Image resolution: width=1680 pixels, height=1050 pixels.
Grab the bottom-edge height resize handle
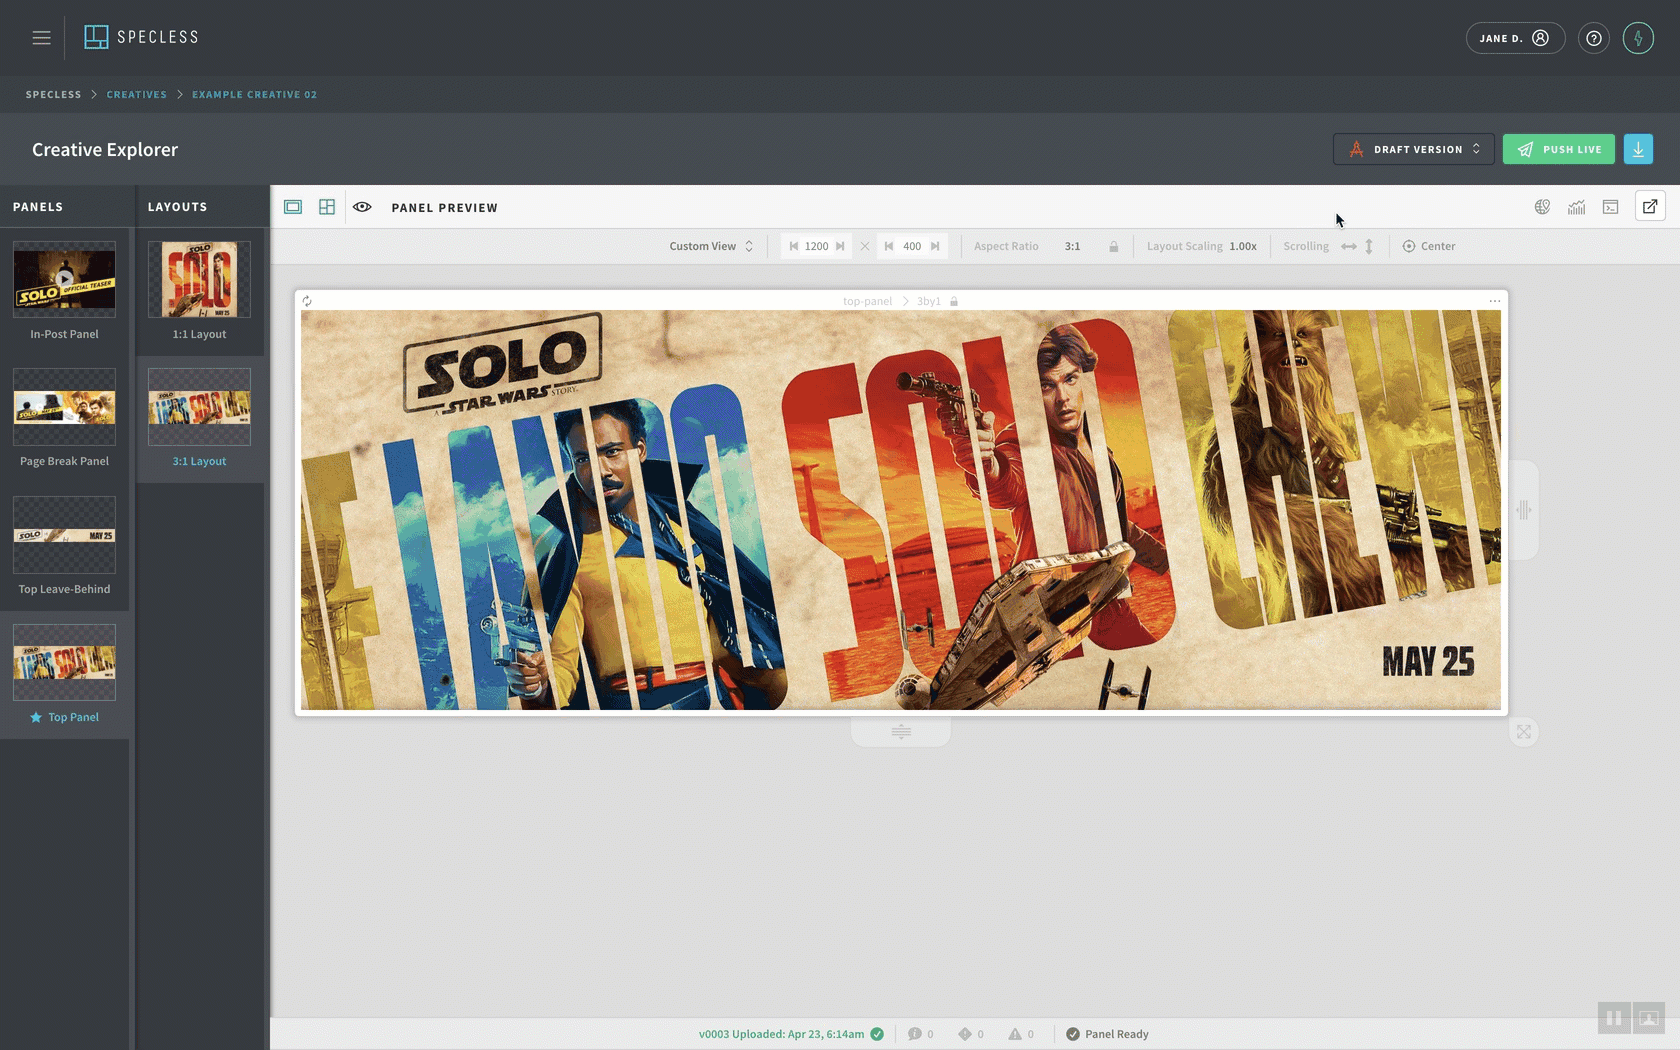click(901, 732)
